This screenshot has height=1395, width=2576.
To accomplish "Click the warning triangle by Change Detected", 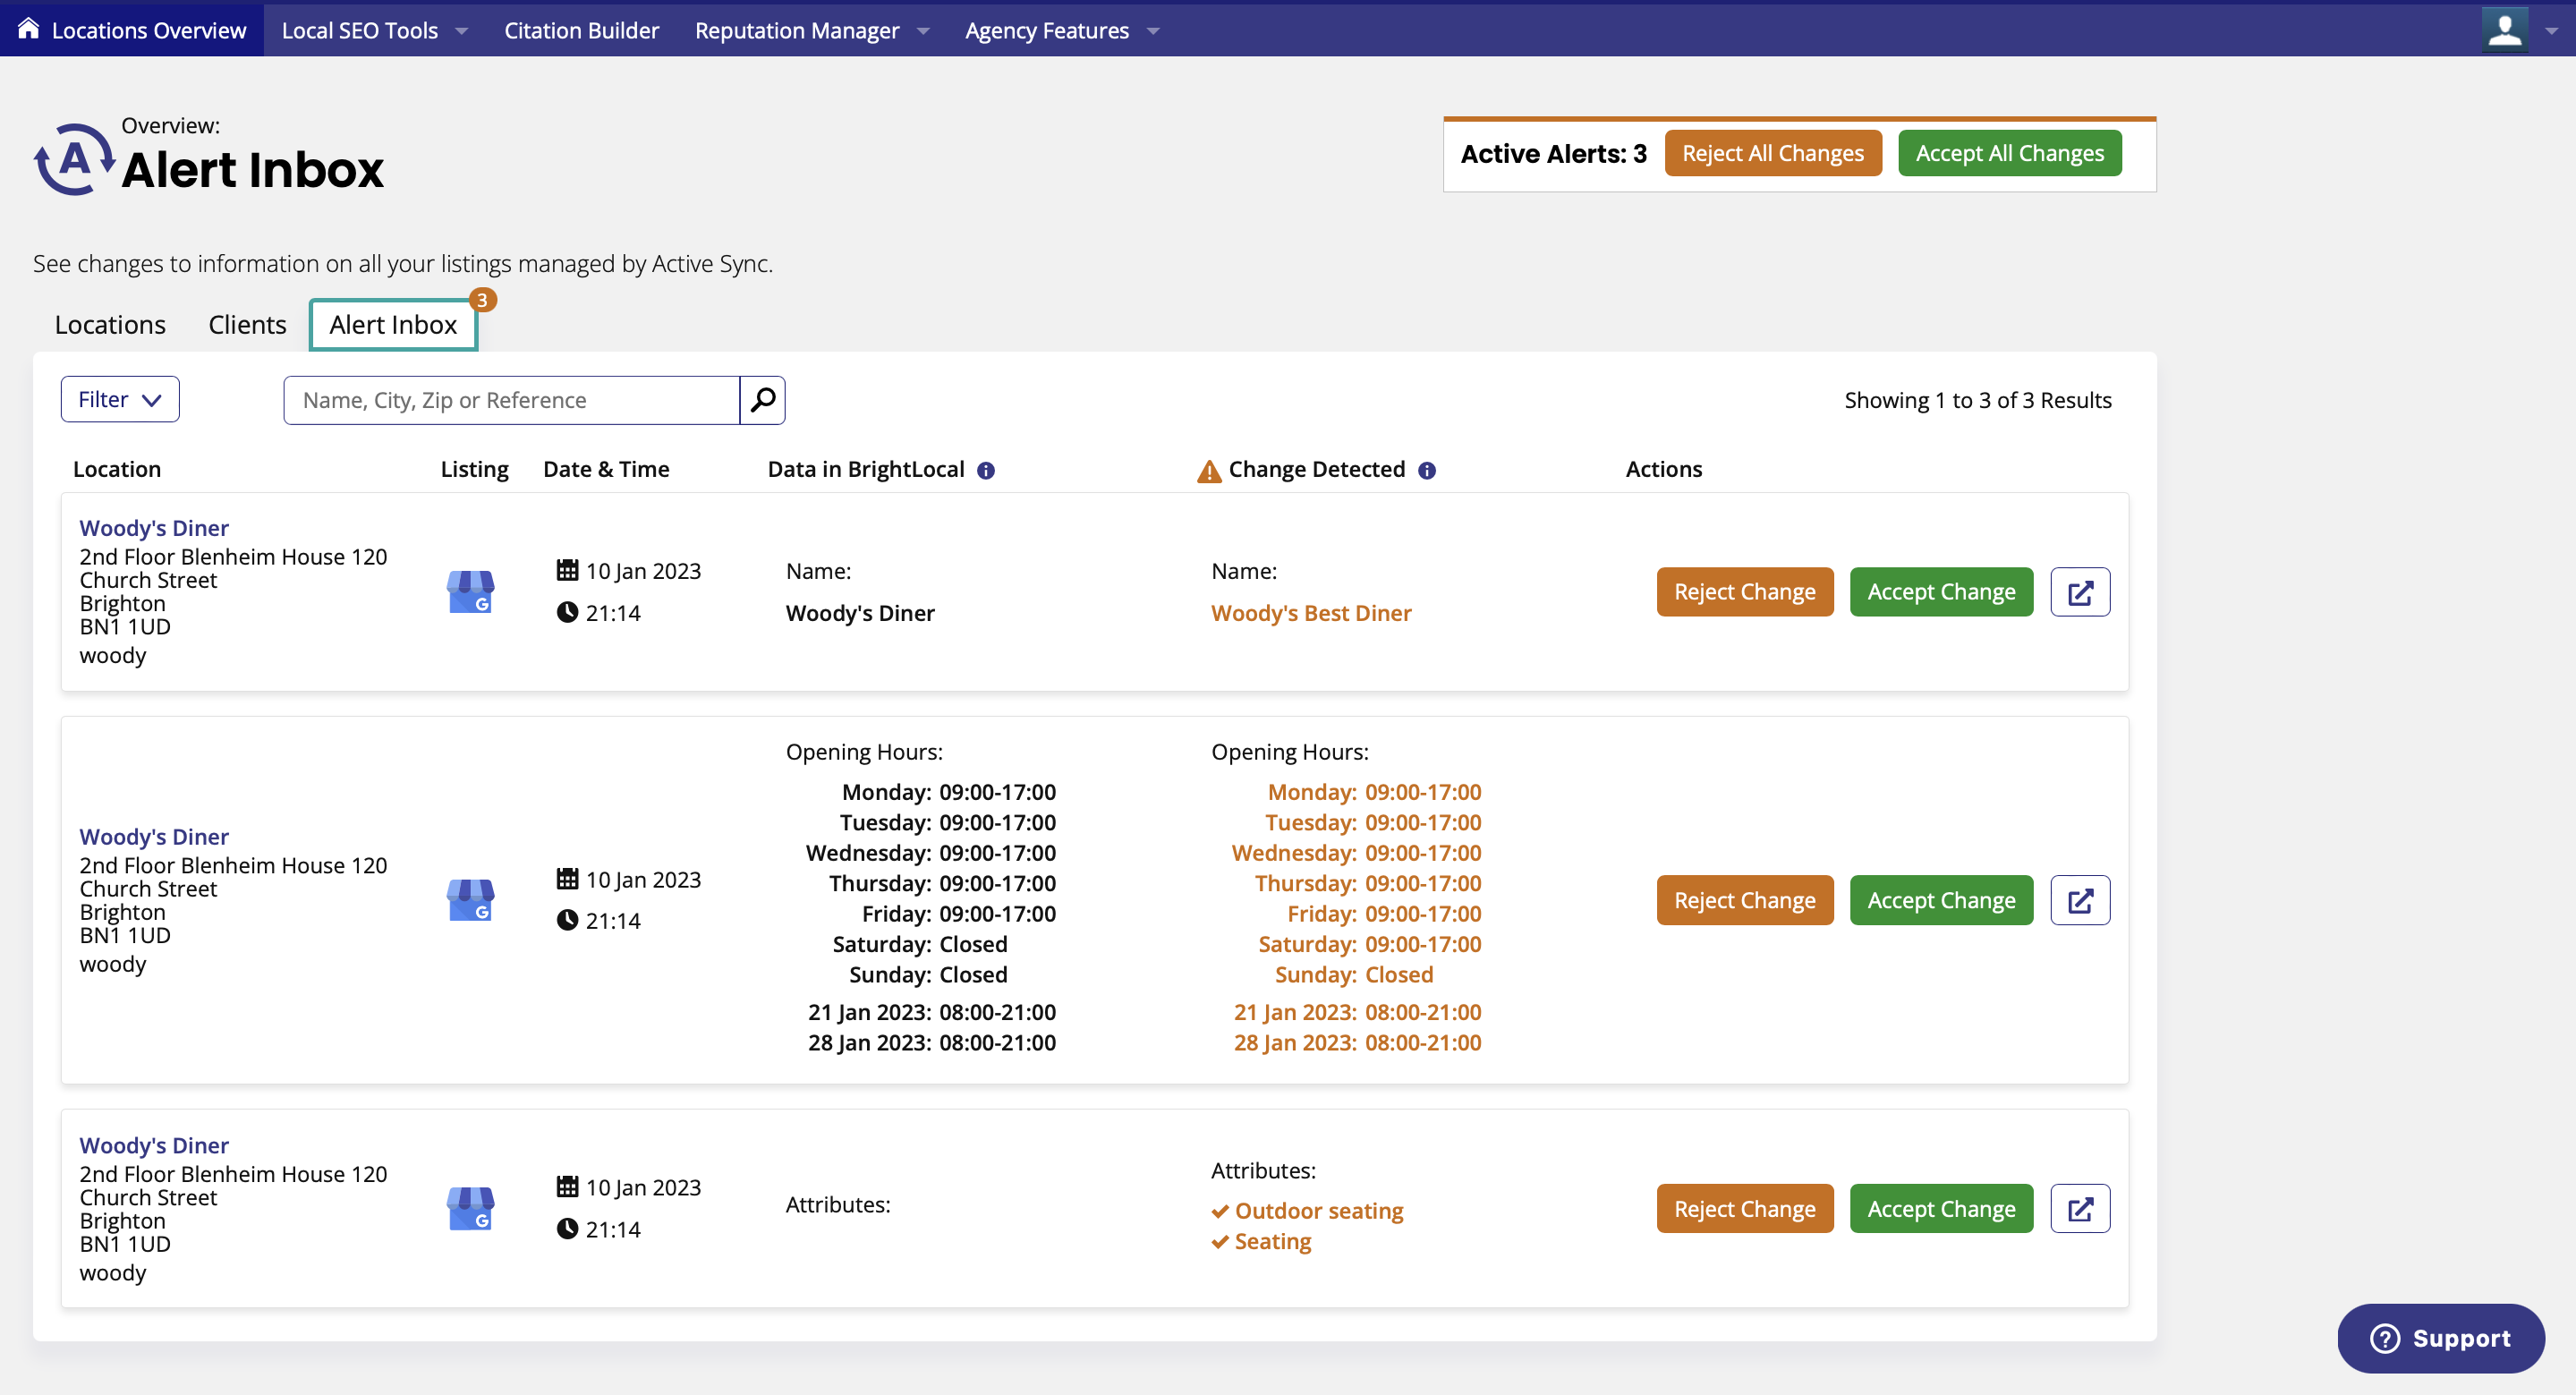I will pyautogui.click(x=1209, y=471).
